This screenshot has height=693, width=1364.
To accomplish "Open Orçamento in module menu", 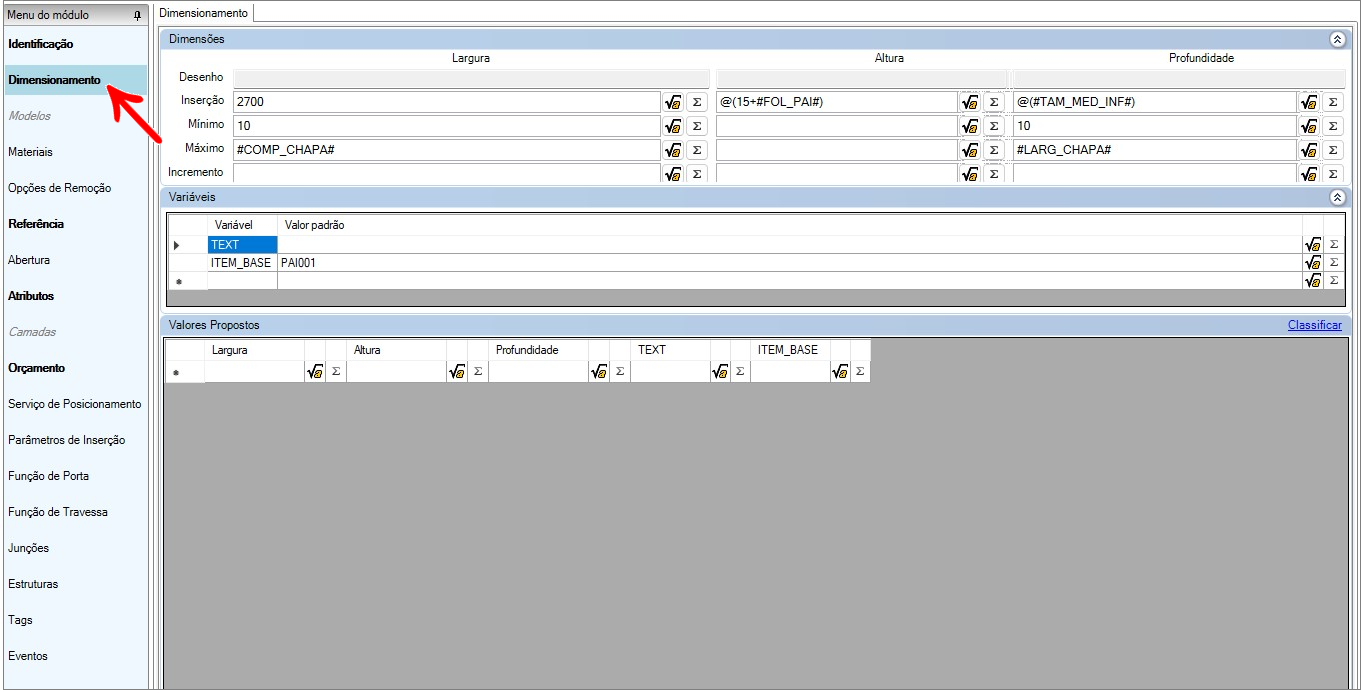I will 36,368.
